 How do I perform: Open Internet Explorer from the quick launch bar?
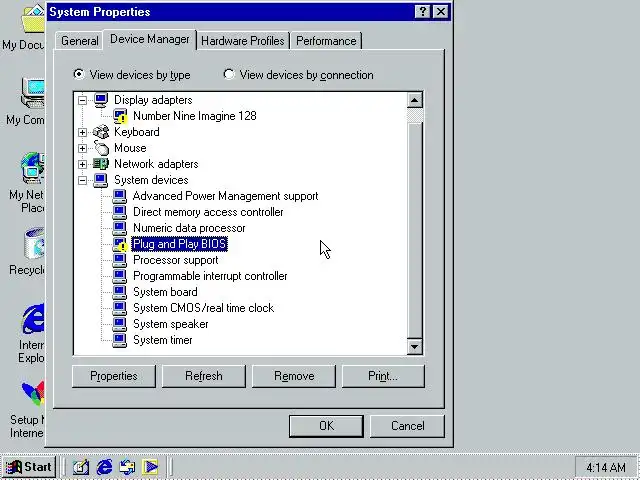(104, 467)
